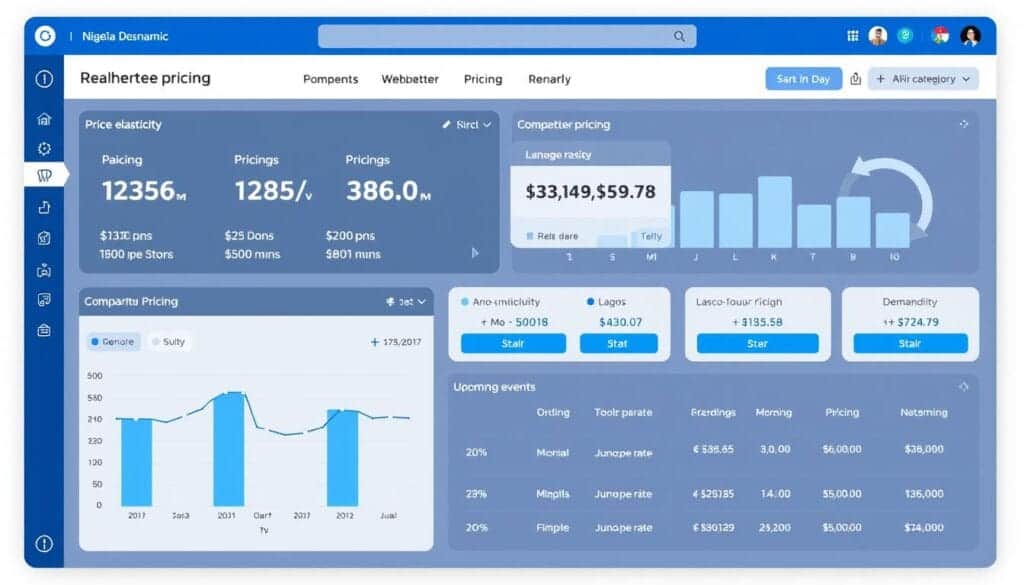Click the pencil edit icon in Price elasticity

pos(447,124)
